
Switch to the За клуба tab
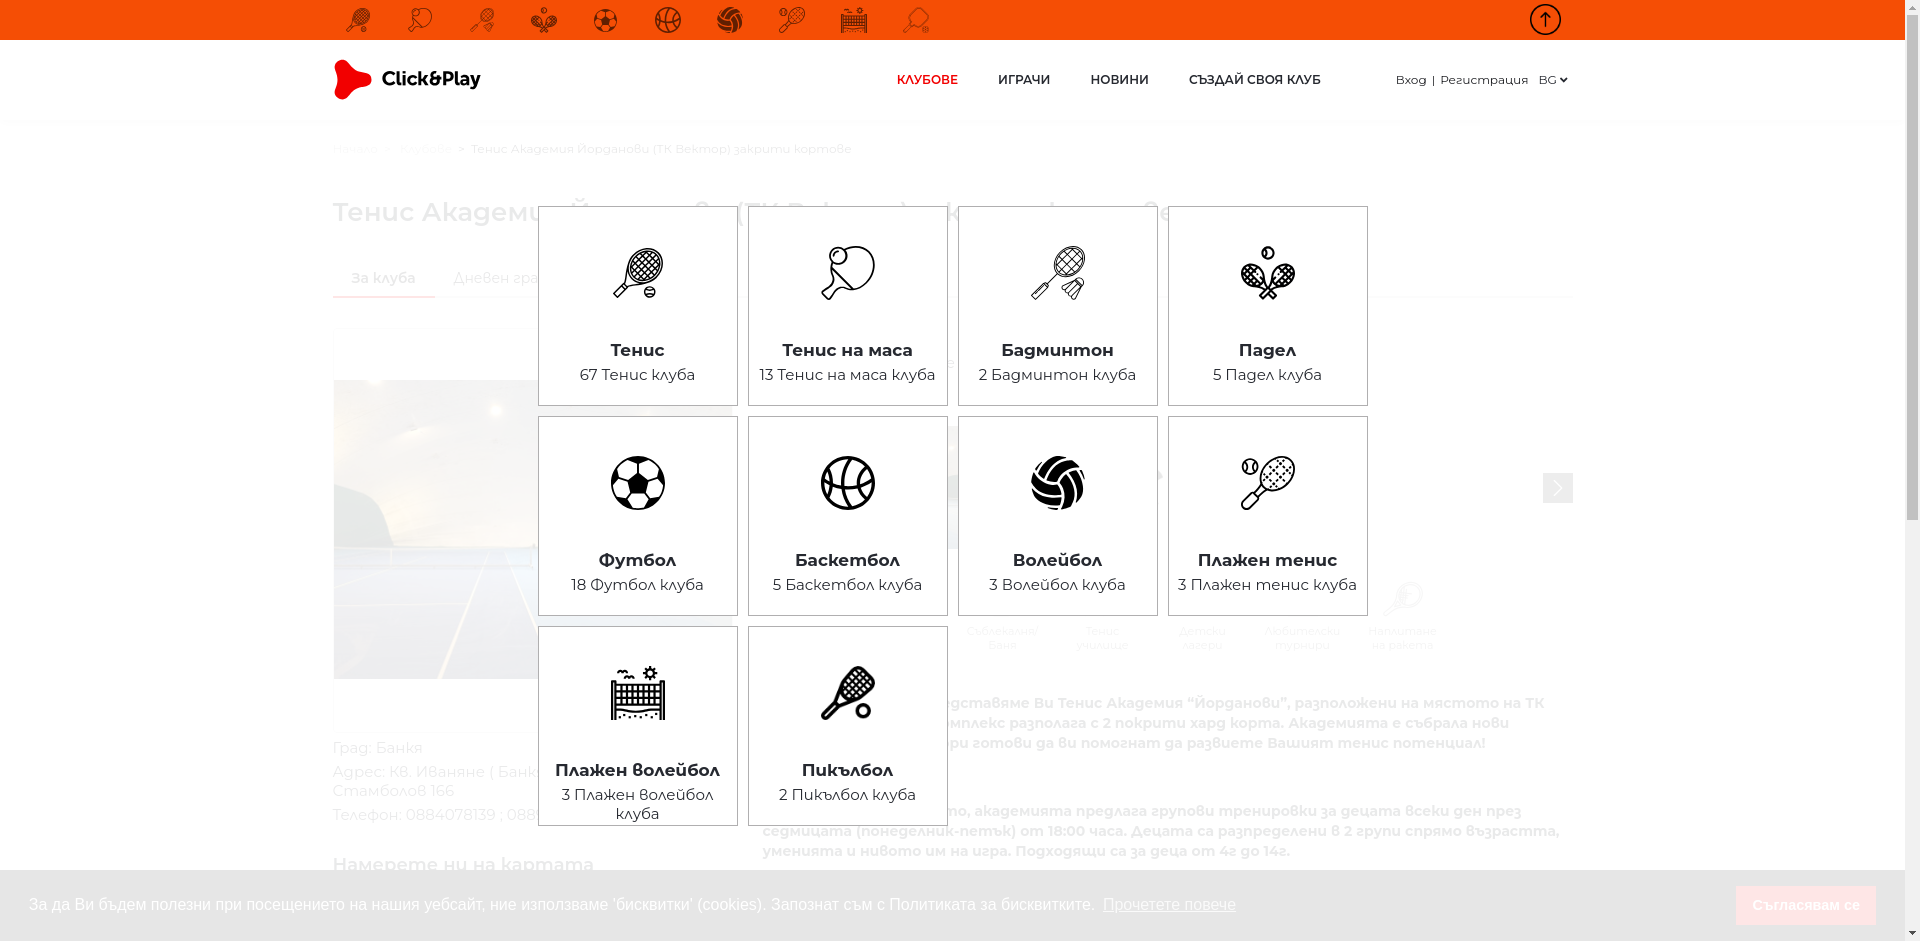coord(383,278)
